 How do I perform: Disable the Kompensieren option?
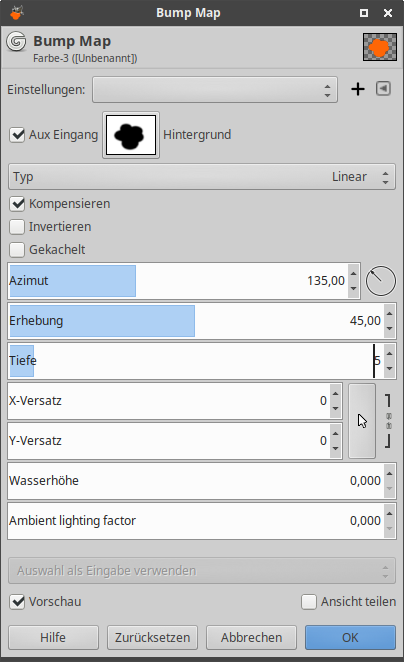pos(17,203)
